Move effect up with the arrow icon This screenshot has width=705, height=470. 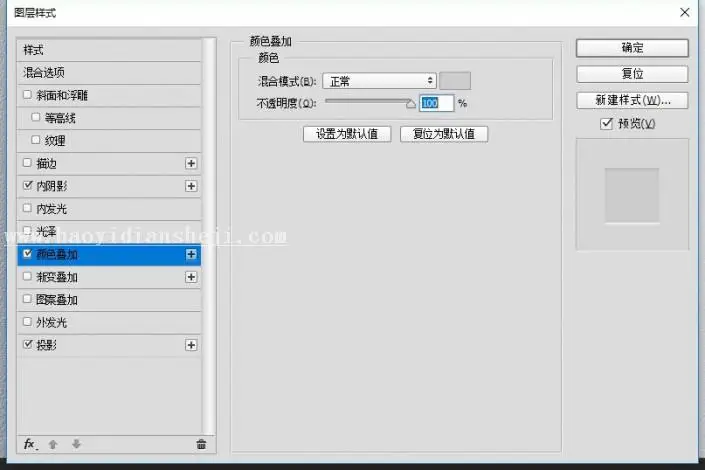click(53, 444)
